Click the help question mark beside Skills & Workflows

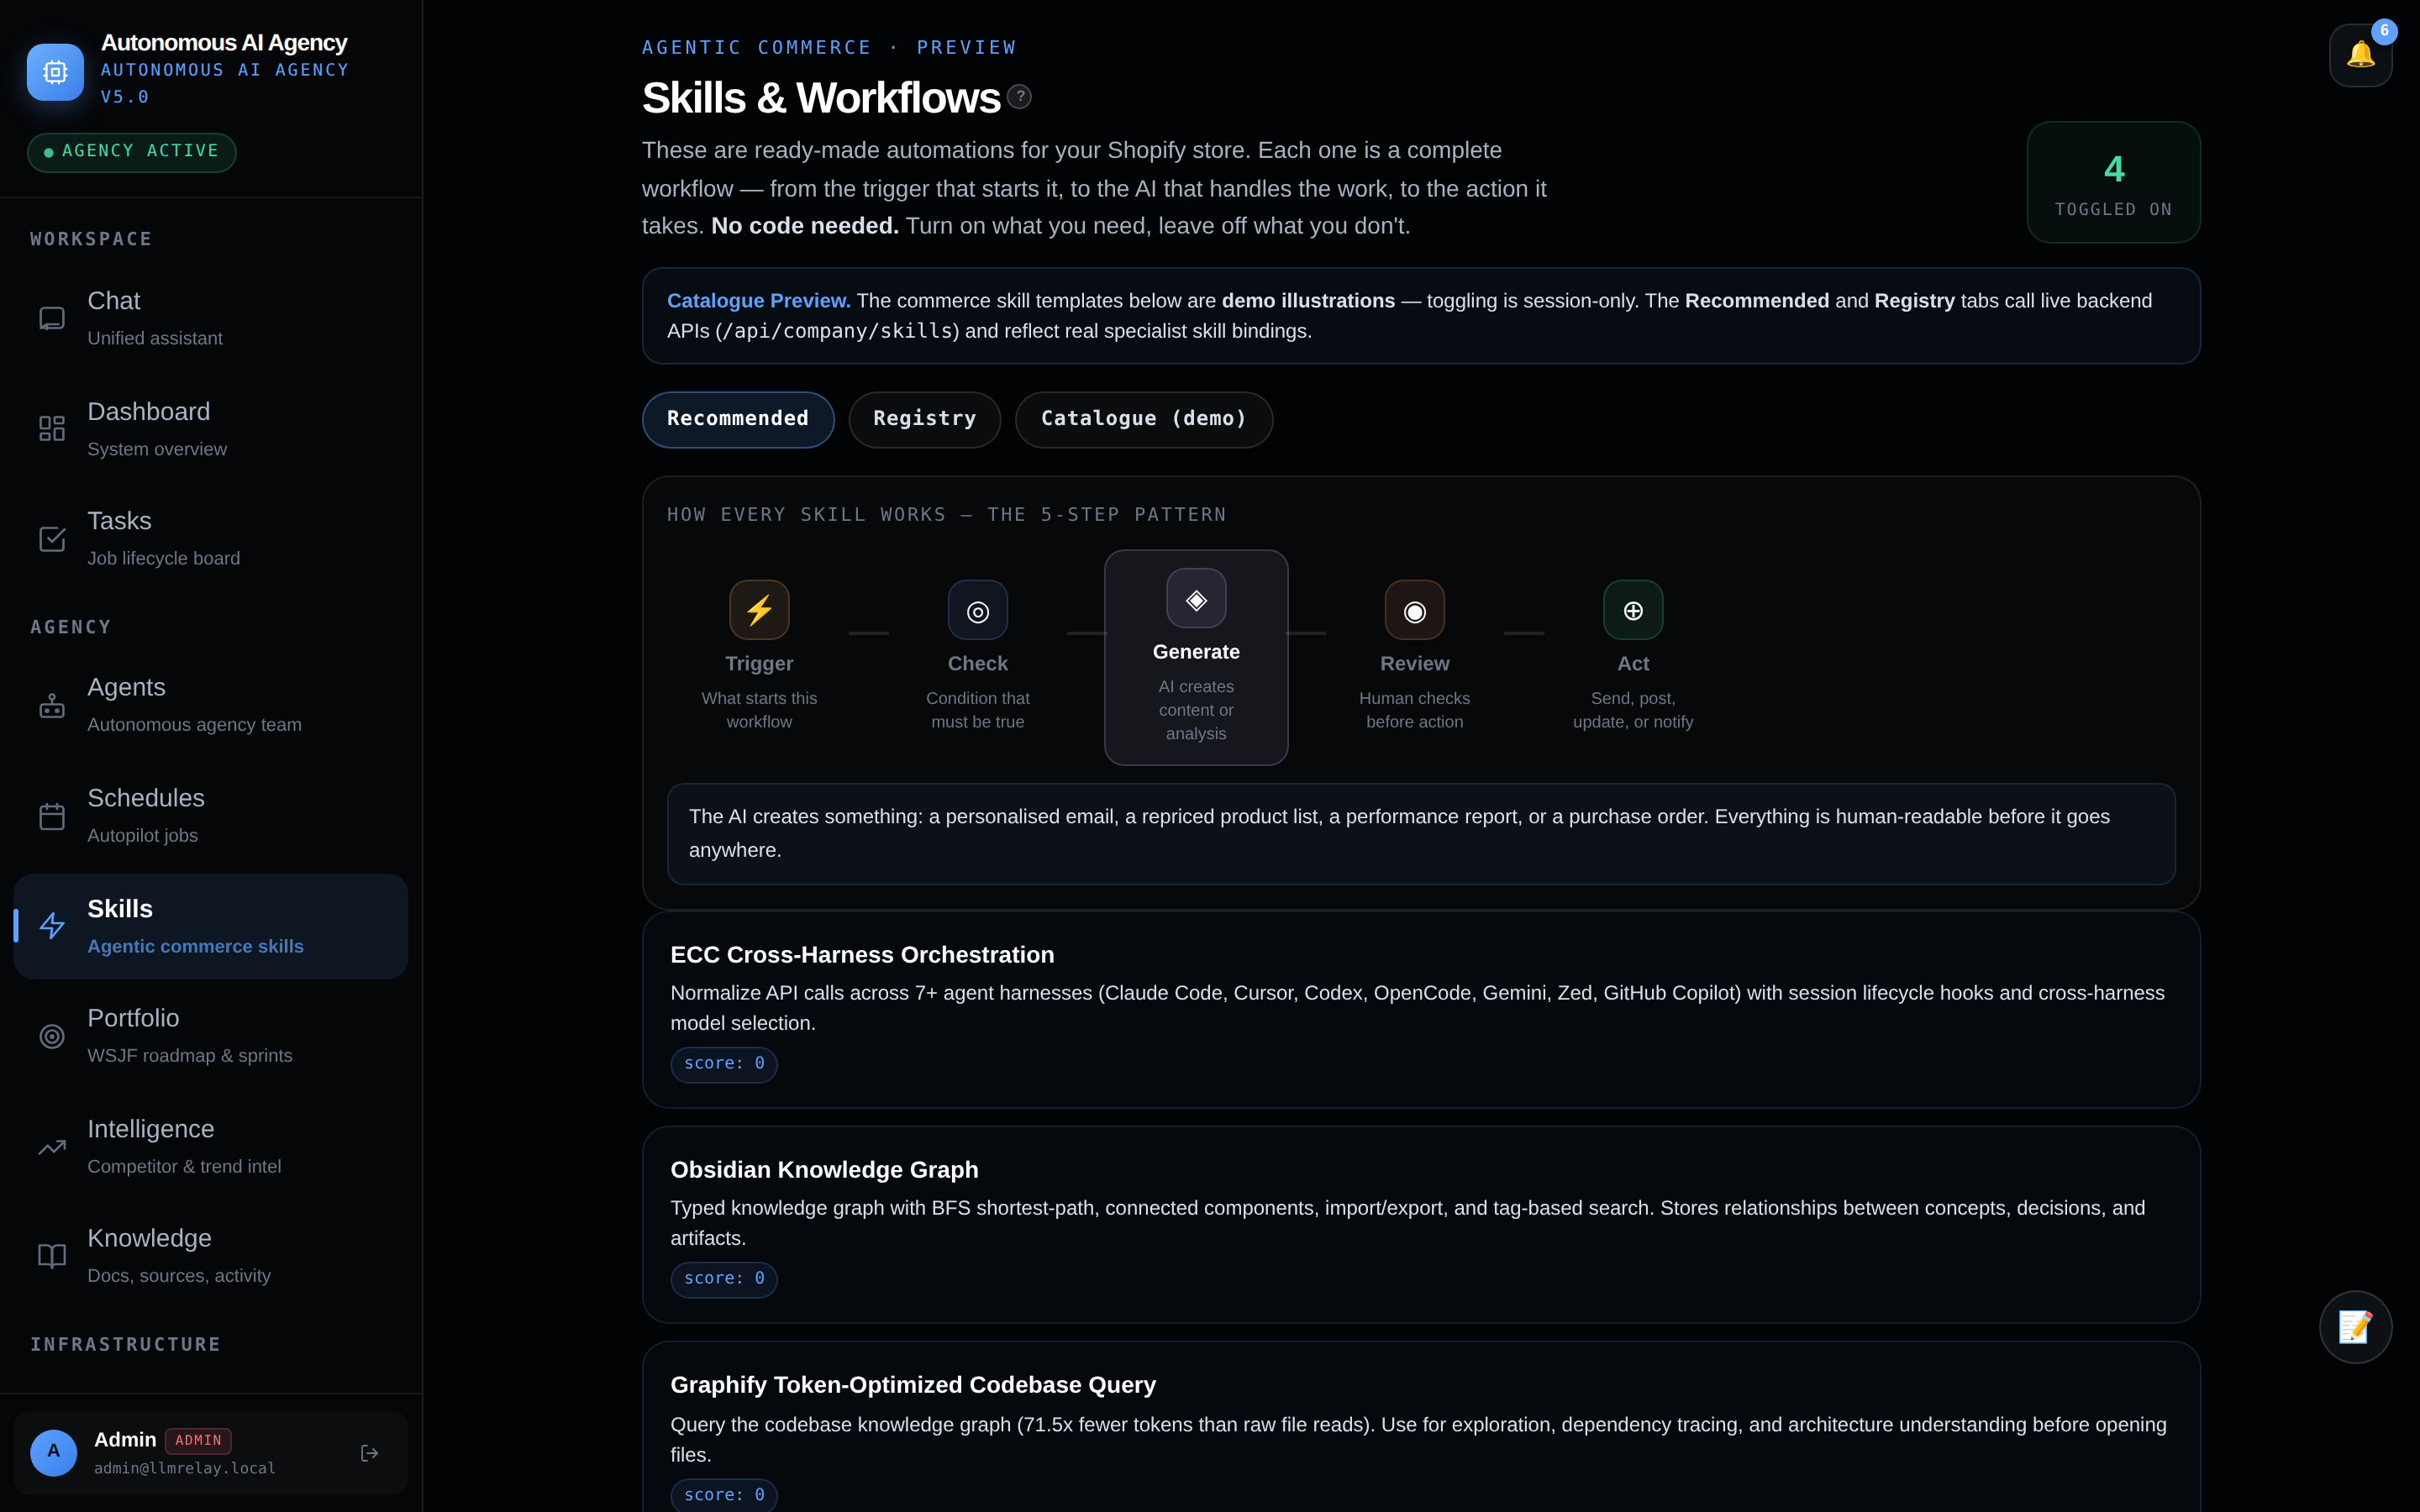click(x=1019, y=97)
